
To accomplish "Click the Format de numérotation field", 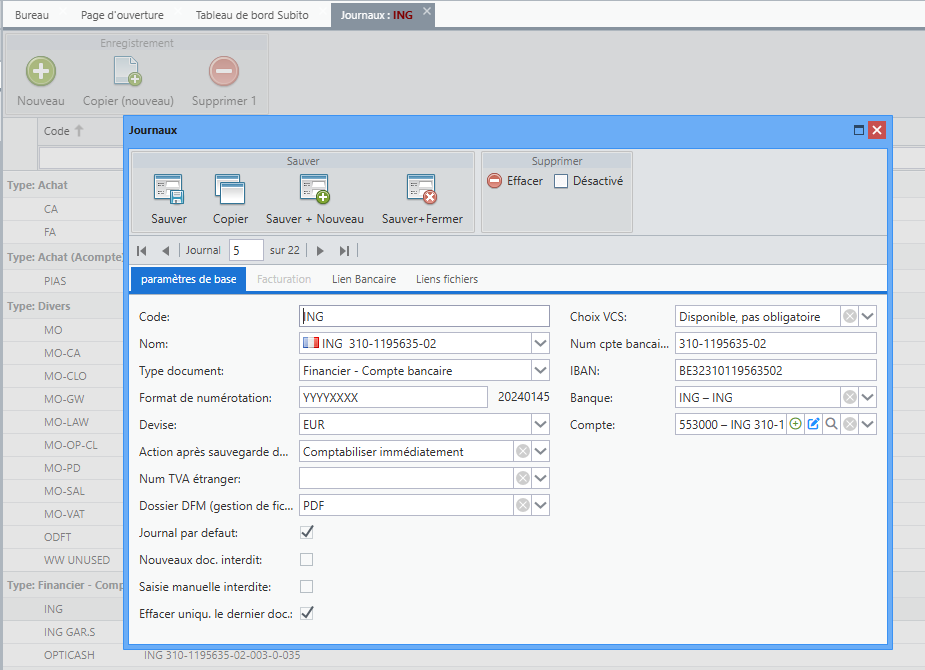I will [x=393, y=398].
